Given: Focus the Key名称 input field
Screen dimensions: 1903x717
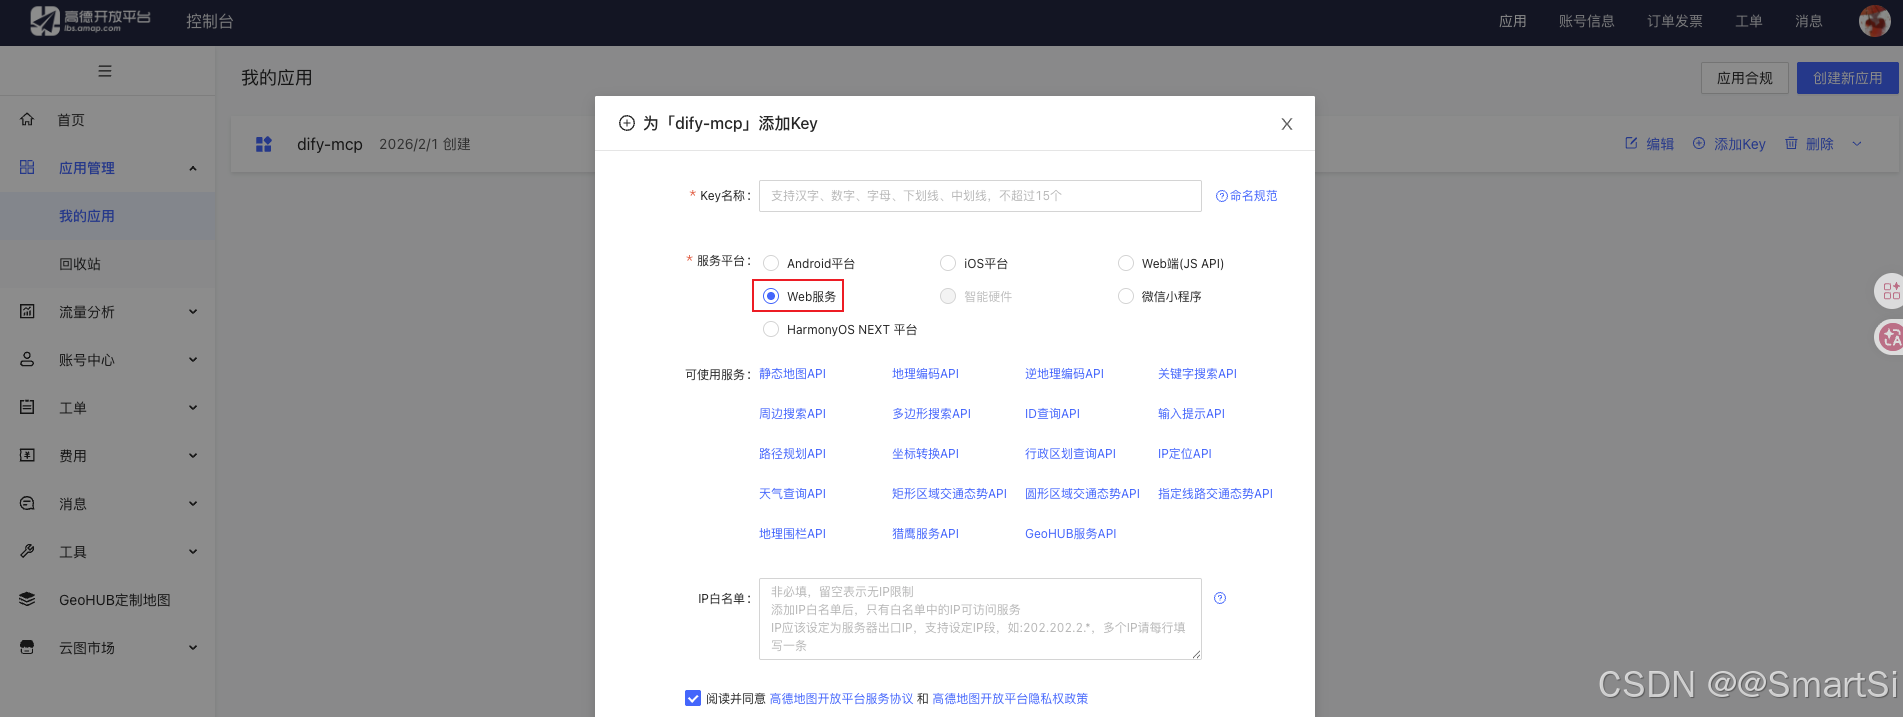Looking at the screenshot, I should point(980,196).
